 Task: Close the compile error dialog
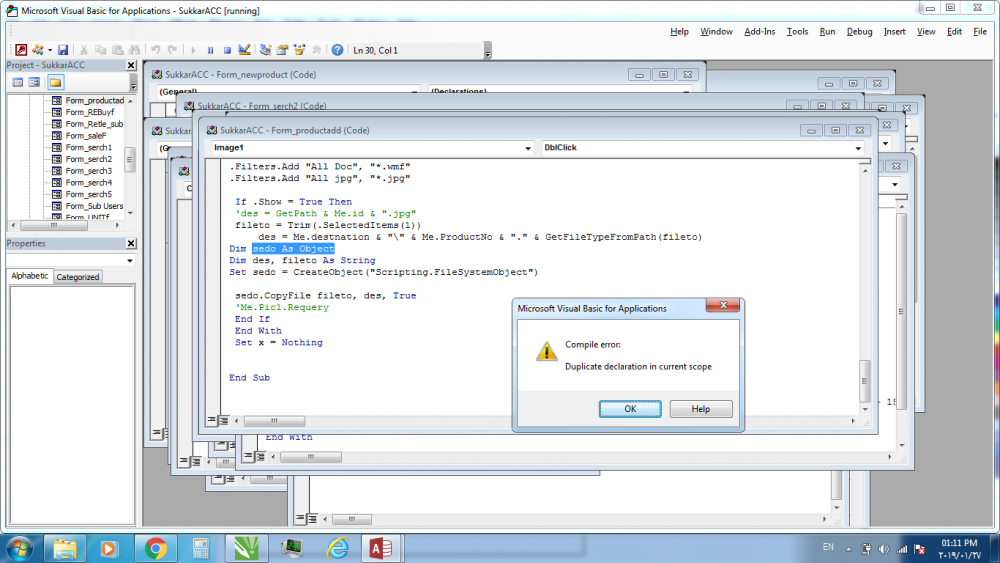tap(723, 305)
